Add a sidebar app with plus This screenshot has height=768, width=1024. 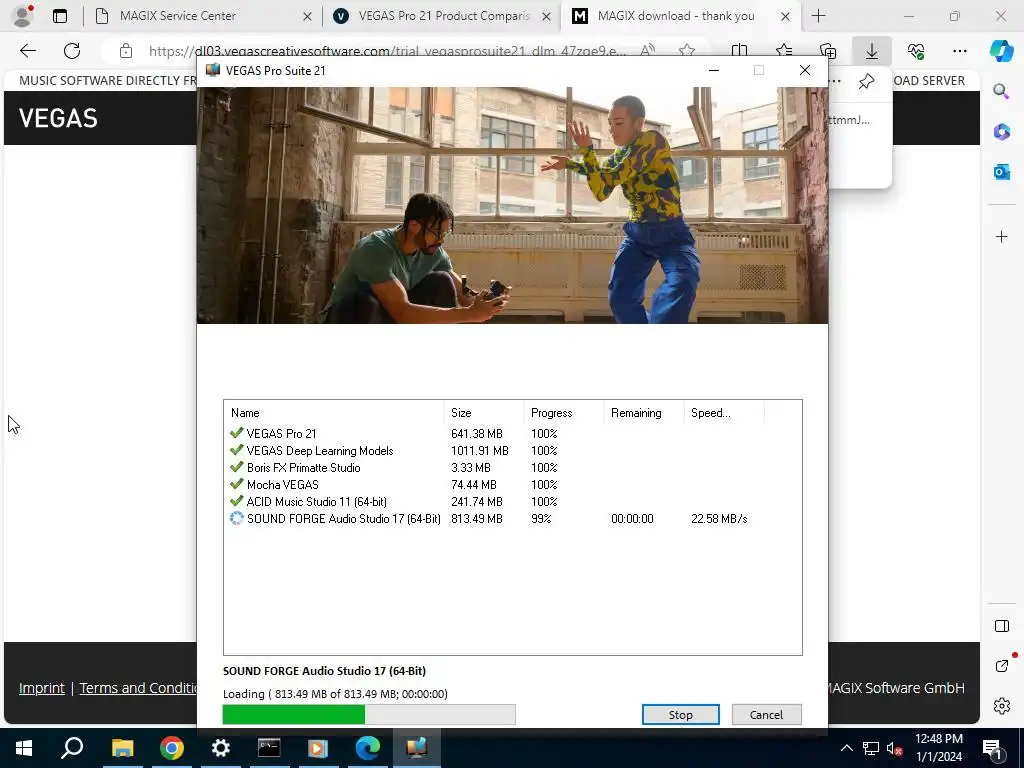point(1001,236)
